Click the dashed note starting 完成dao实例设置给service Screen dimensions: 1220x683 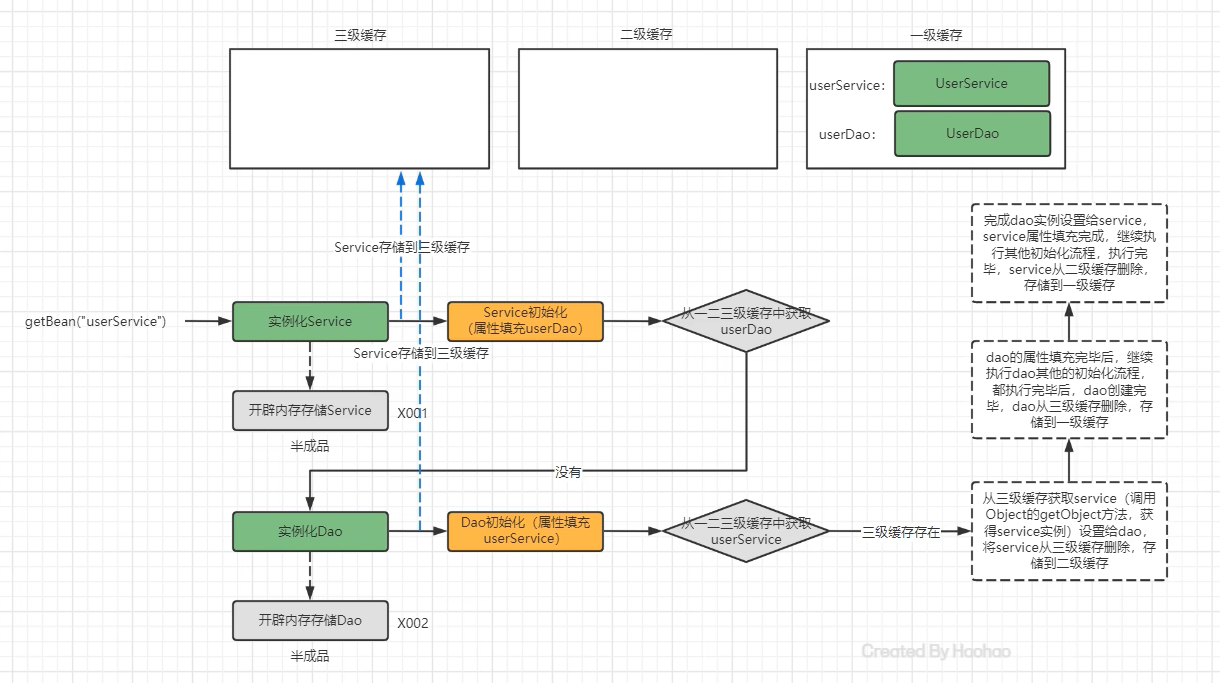(x=1069, y=253)
